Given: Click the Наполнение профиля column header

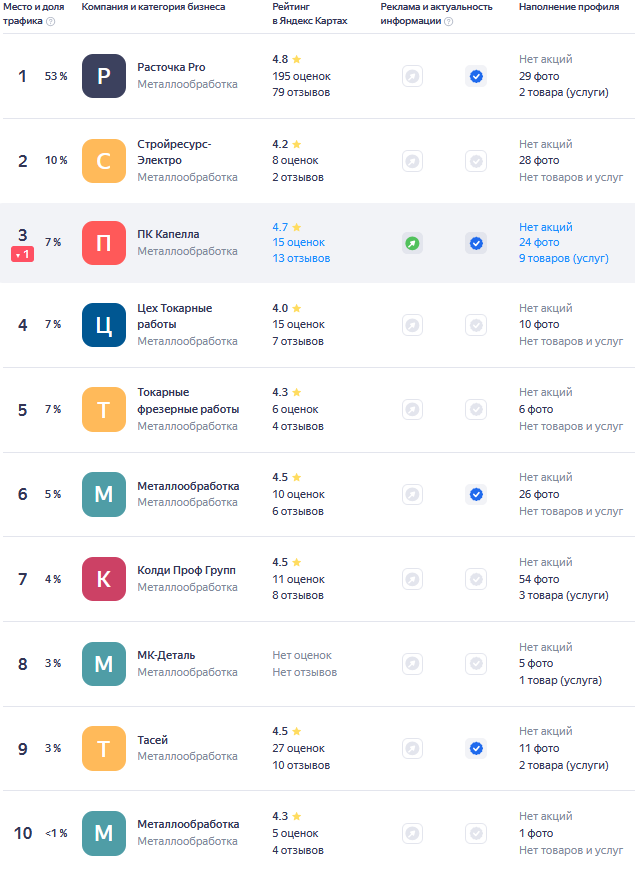Looking at the screenshot, I should pos(569,7).
